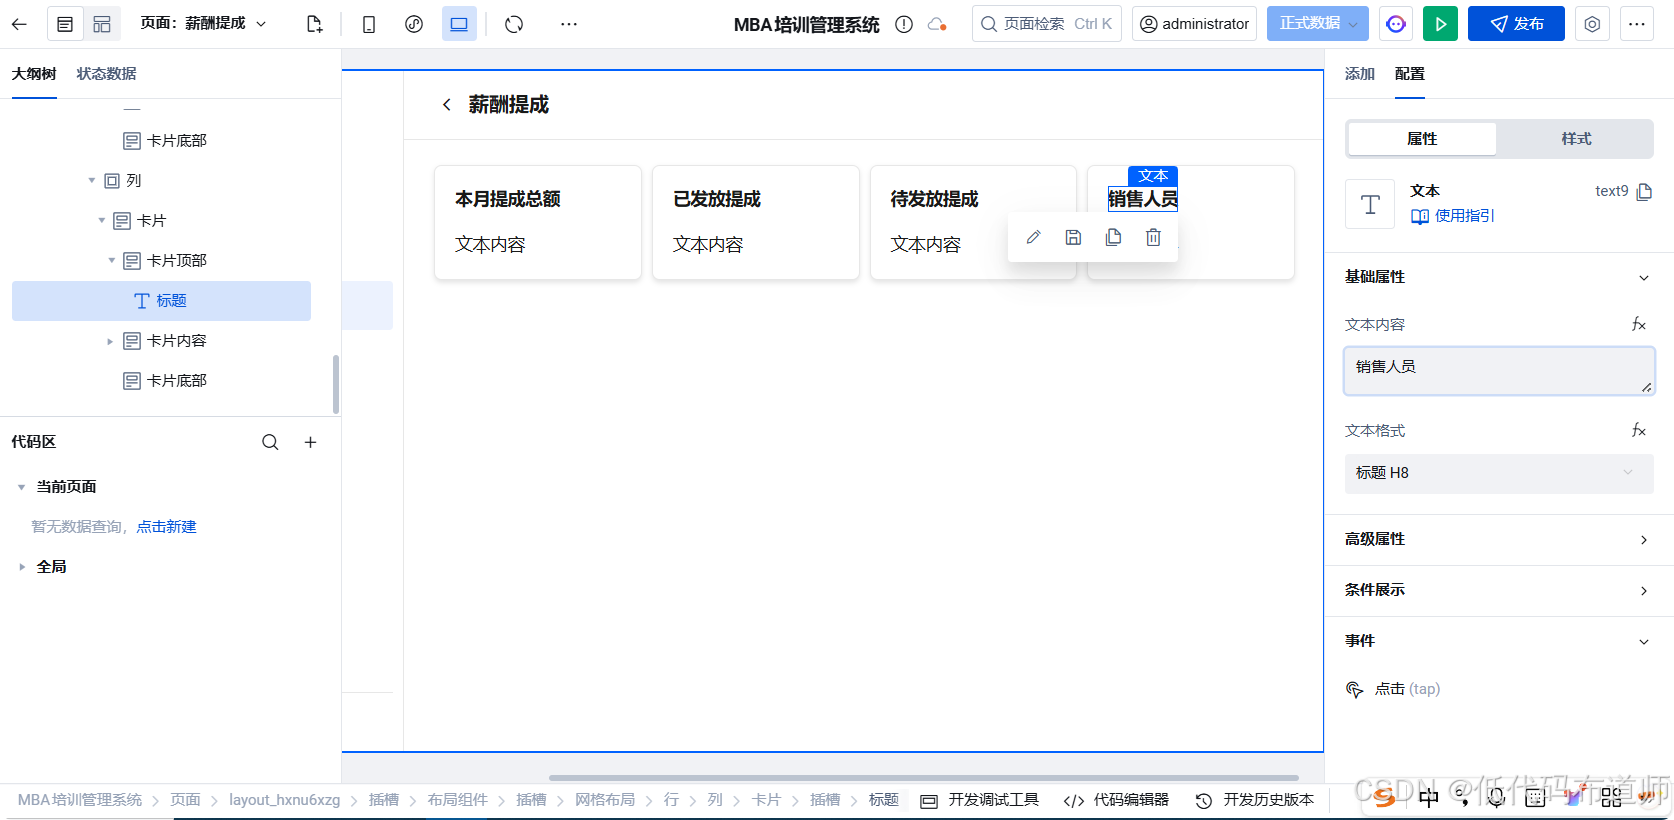Go back with the top-left arrow
1674x820 pixels.
coord(19,24)
